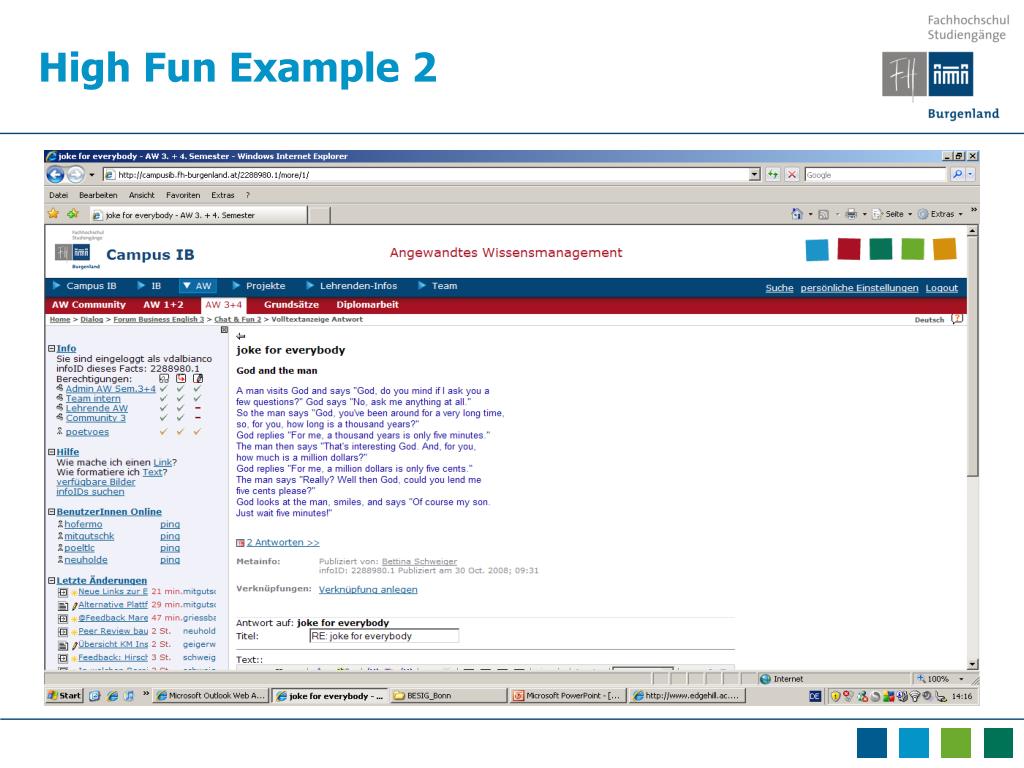This screenshot has height=768, width=1024.
Task: Click the Windows Start button
Action: coord(64,696)
